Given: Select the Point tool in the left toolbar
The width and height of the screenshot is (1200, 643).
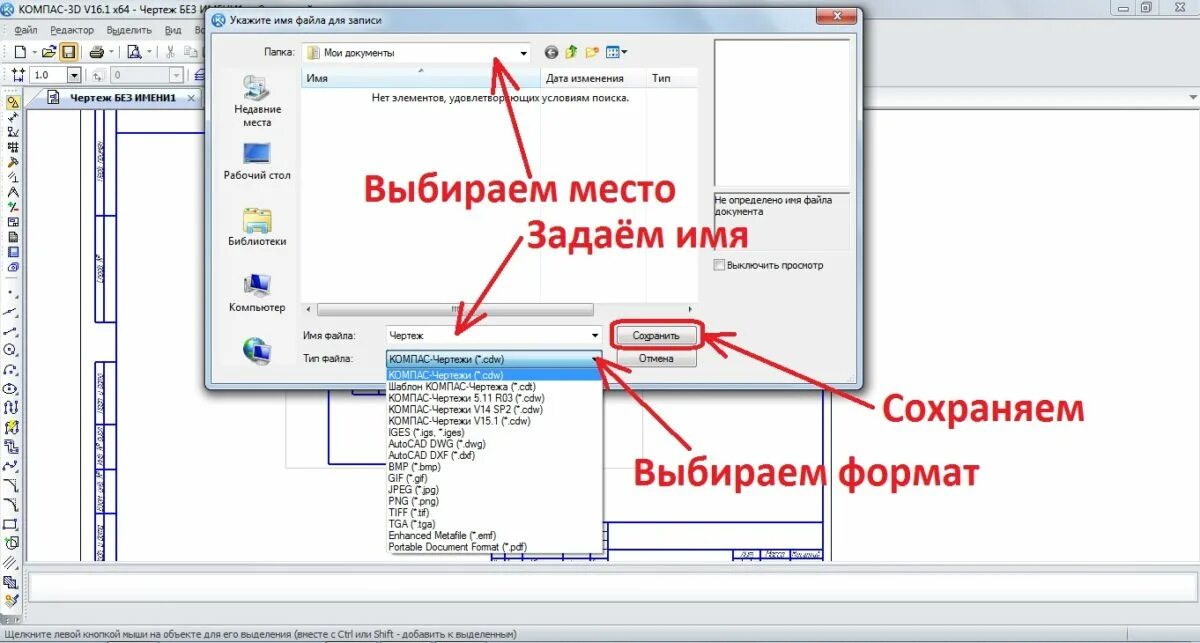Looking at the screenshot, I should point(12,294).
